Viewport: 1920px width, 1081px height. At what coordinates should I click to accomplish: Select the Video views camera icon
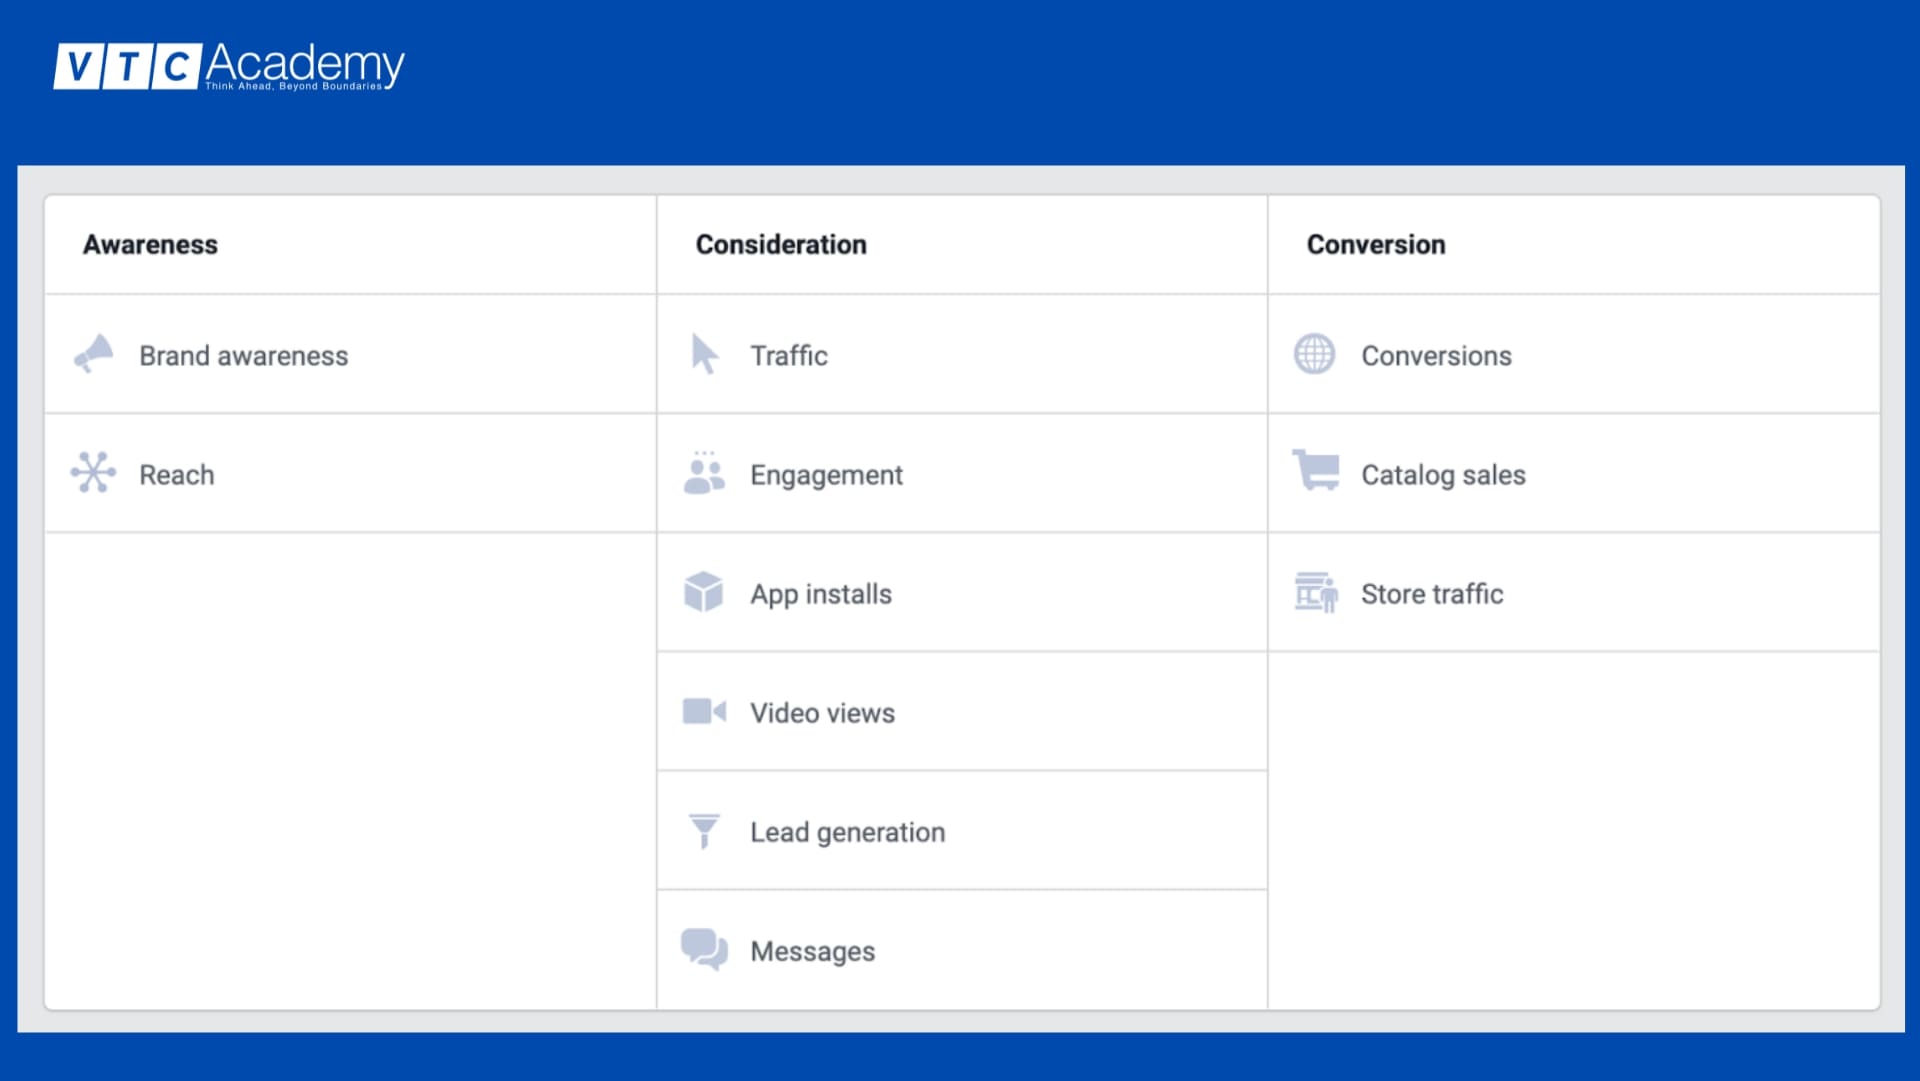click(704, 711)
